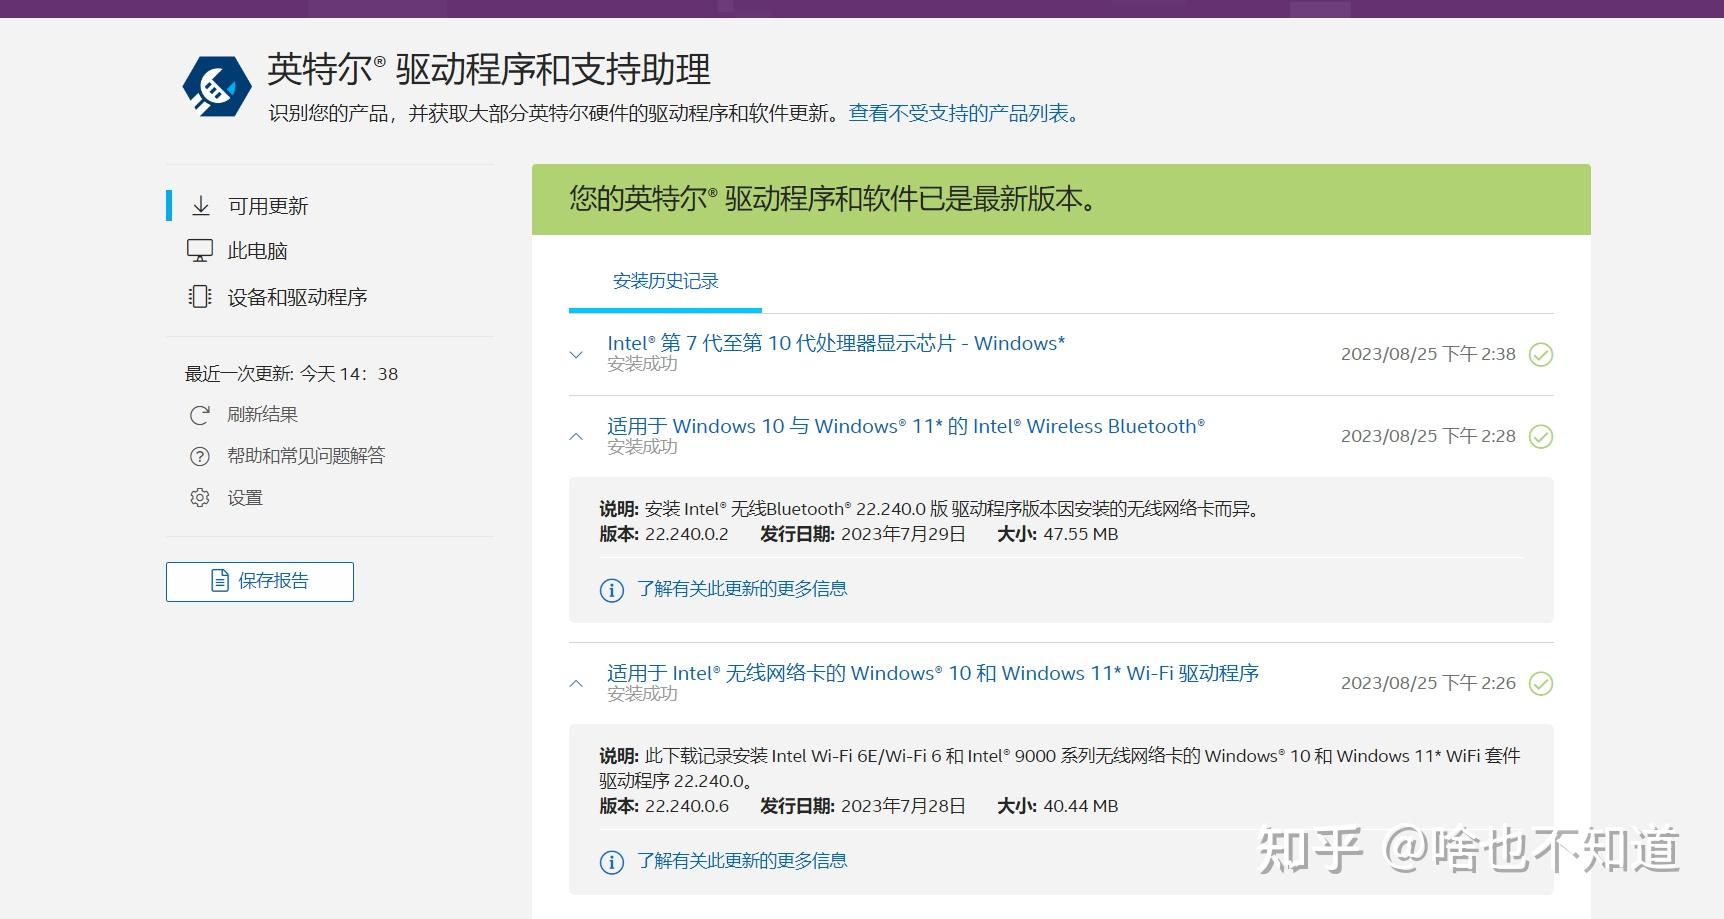Viewport: 1724px width, 919px height.
Task: Open the 查看不受支持的产品列表 link
Action: click(x=965, y=113)
